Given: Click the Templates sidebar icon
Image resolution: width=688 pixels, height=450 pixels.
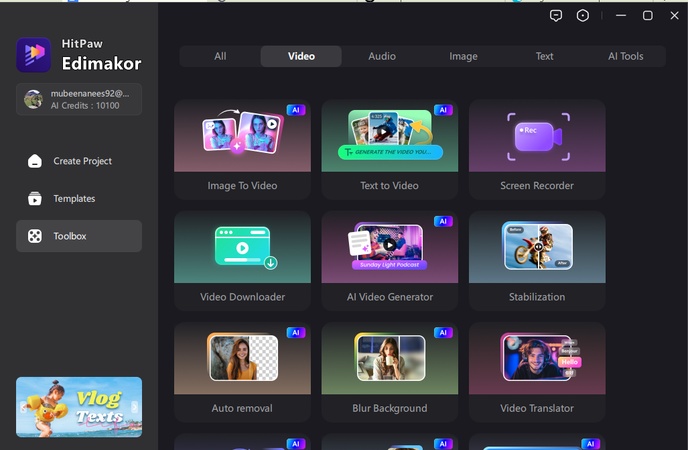Looking at the screenshot, I should [x=35, y=198].
